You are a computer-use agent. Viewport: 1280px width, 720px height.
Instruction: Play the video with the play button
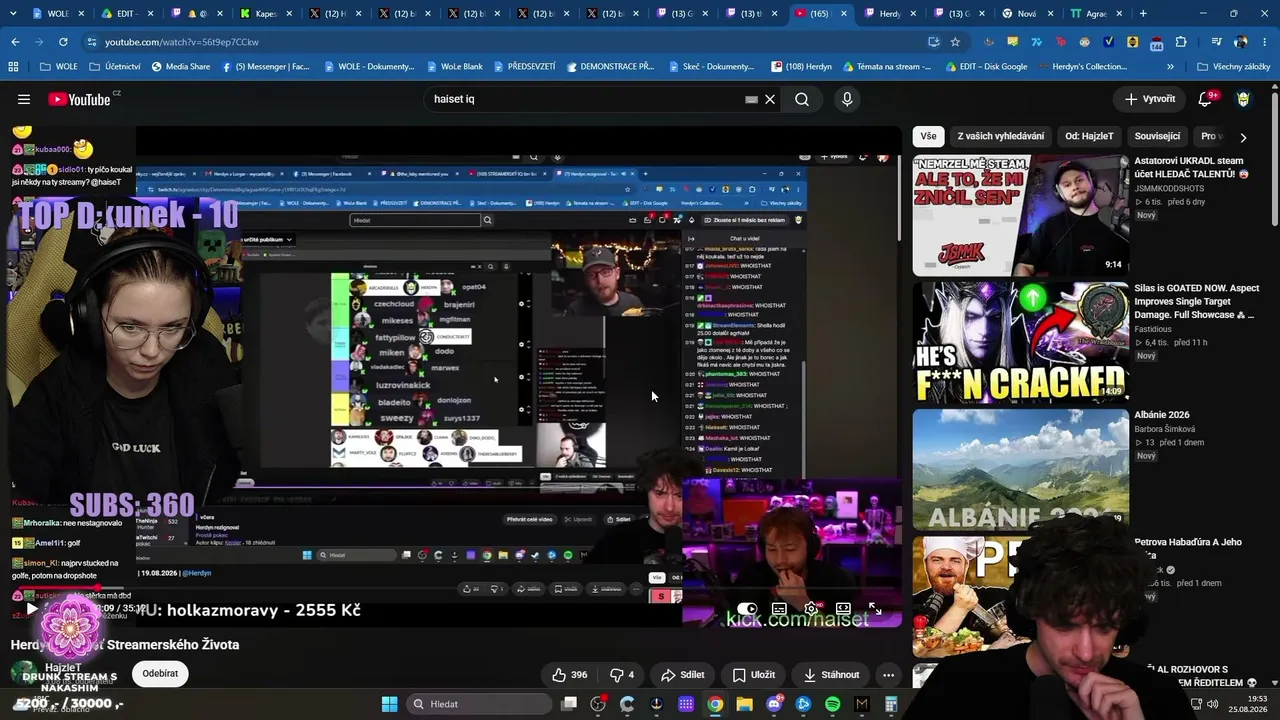coord(31,608)
